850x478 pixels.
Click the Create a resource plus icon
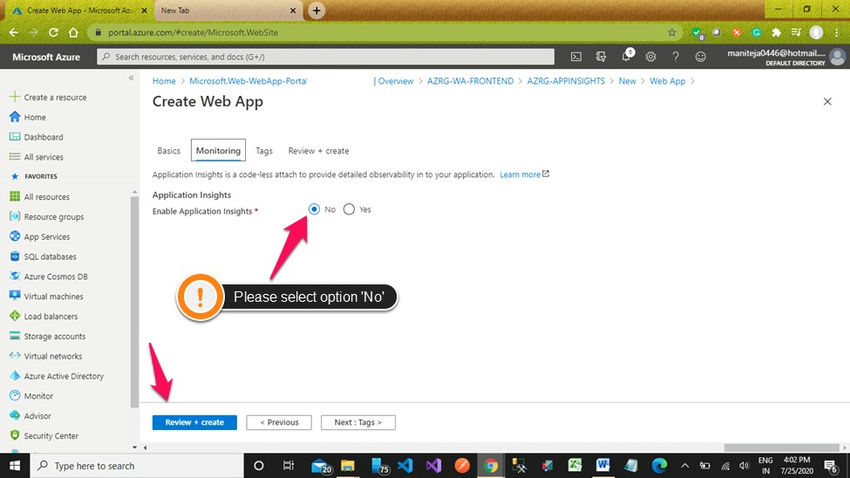pos(15,96)
